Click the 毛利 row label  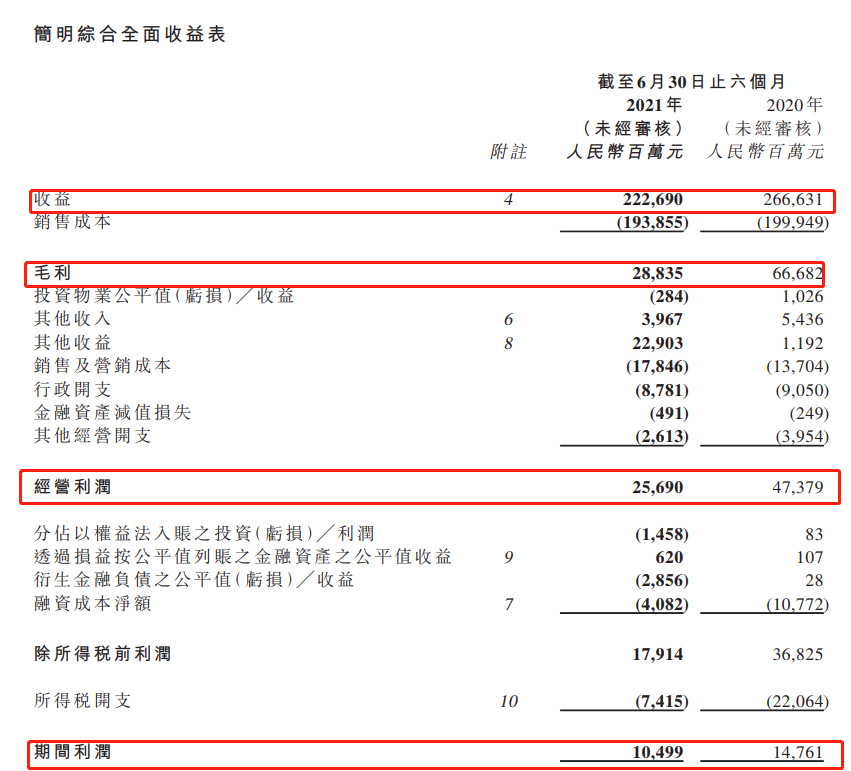click(53, 272)
